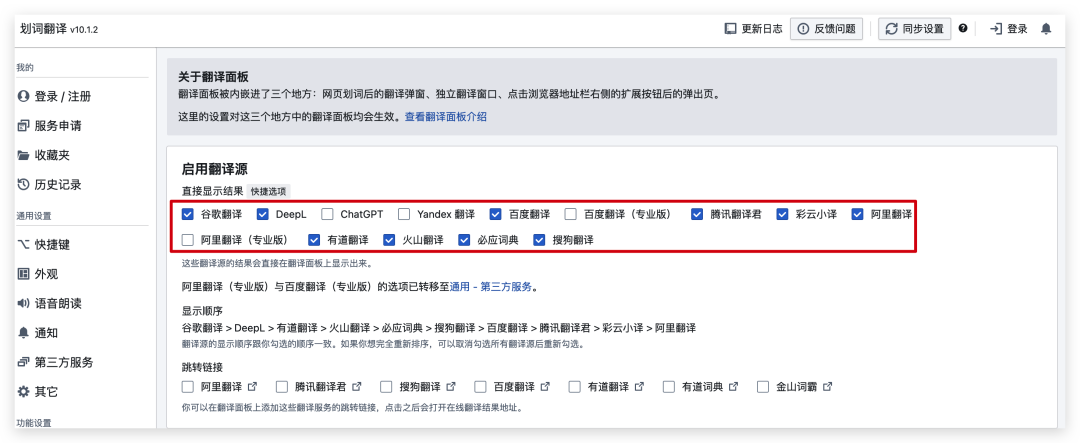Click external link icon beside jump-link 百度翻译
The width and height of the screenshot is (1080, 443).
[x=546, y=387]
